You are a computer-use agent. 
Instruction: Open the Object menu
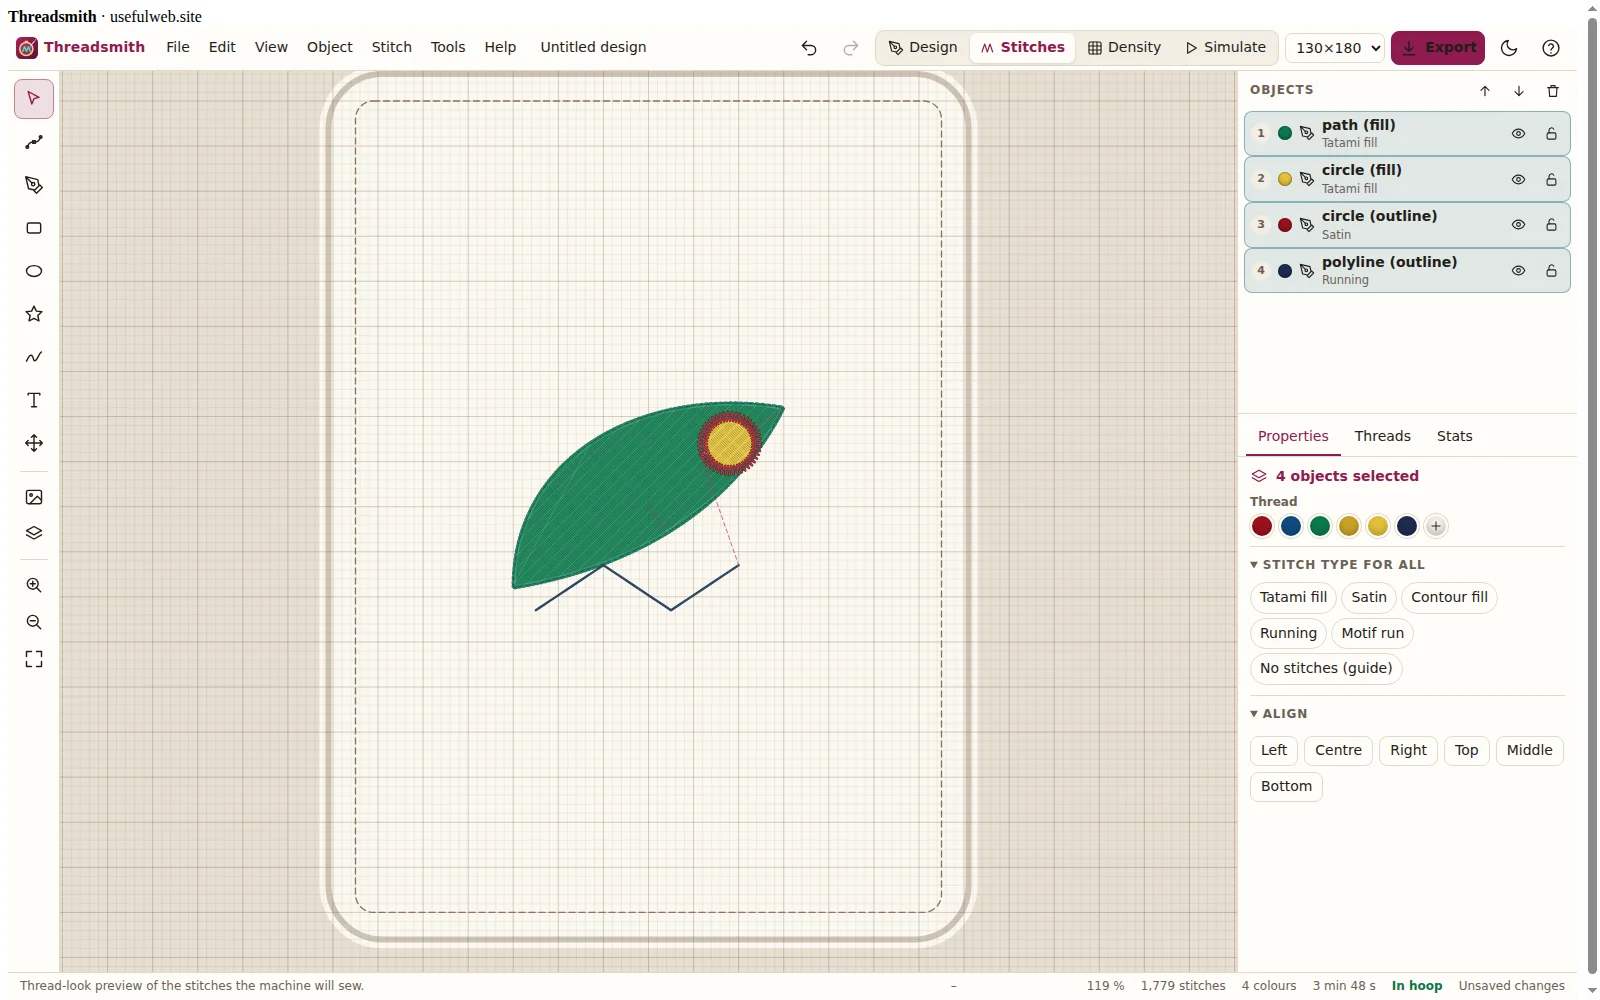(x=330, y=47)
